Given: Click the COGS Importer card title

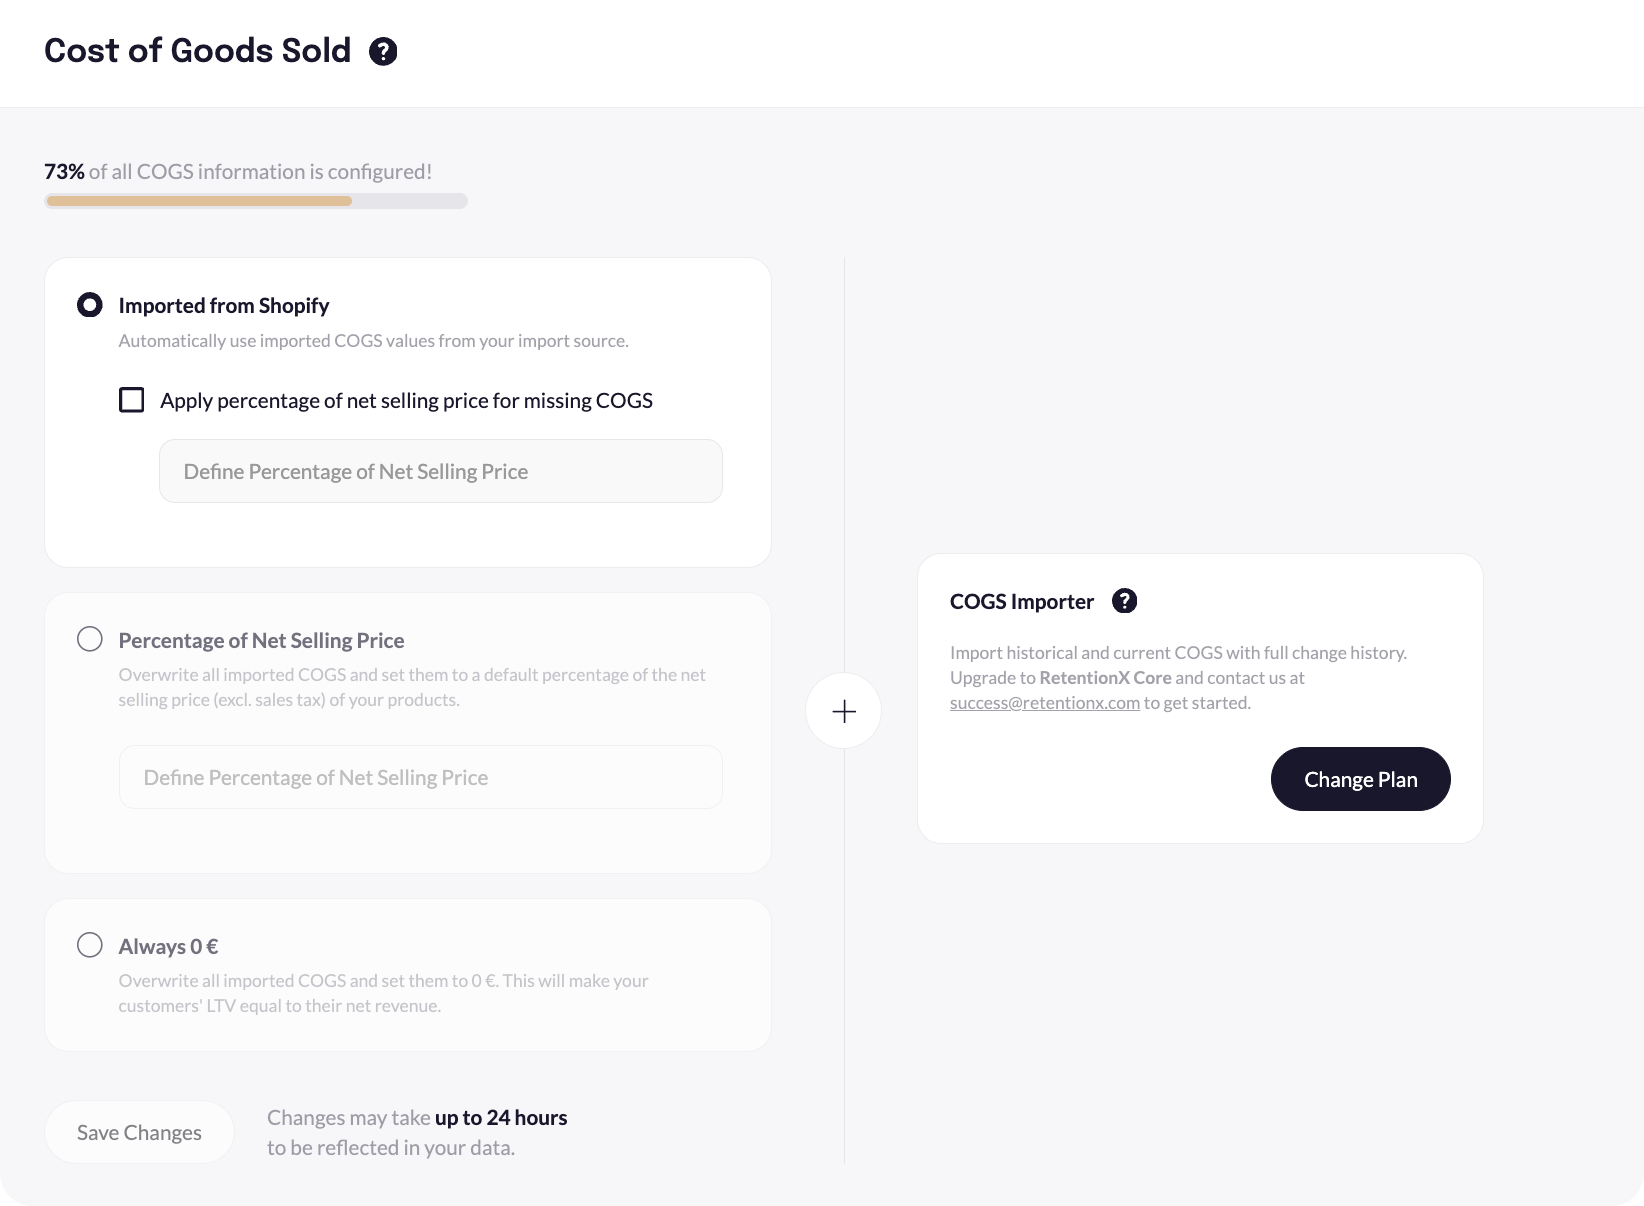Looking at the screenshot, I should [1022, 602].
